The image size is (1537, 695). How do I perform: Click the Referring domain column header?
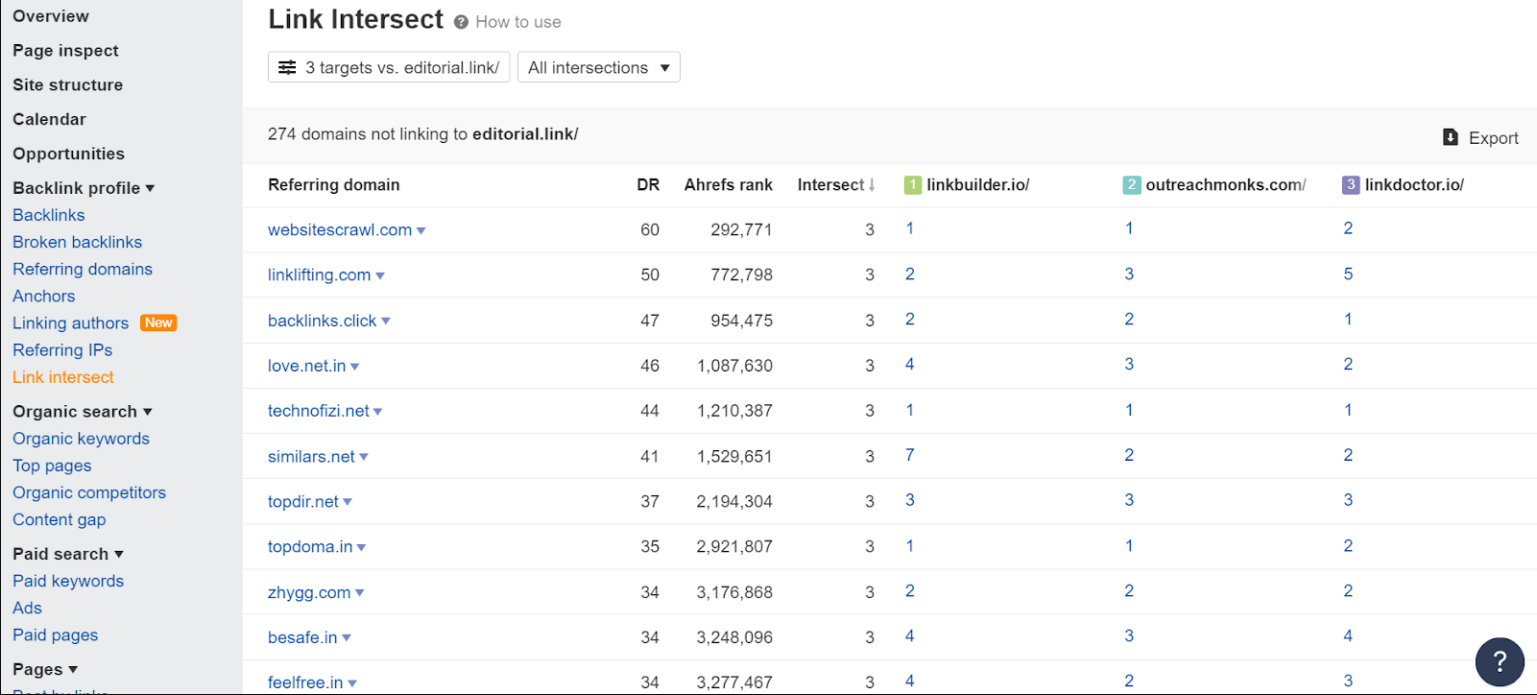click(x=334, y=185)
